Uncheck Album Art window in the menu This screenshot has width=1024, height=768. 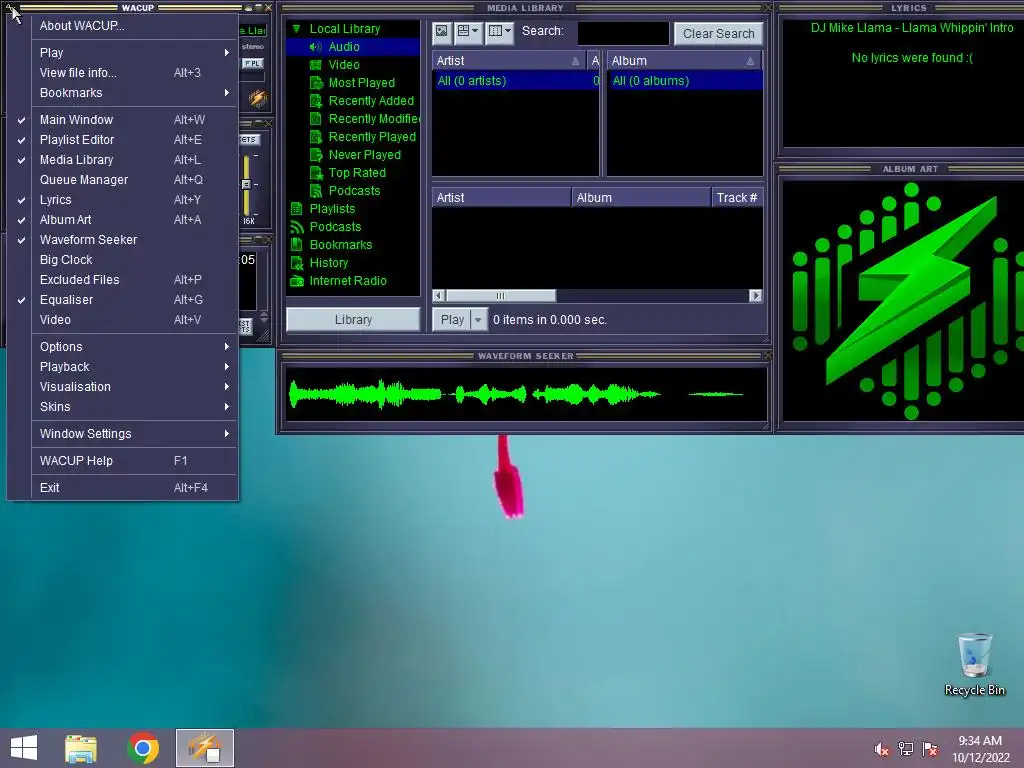122,220
